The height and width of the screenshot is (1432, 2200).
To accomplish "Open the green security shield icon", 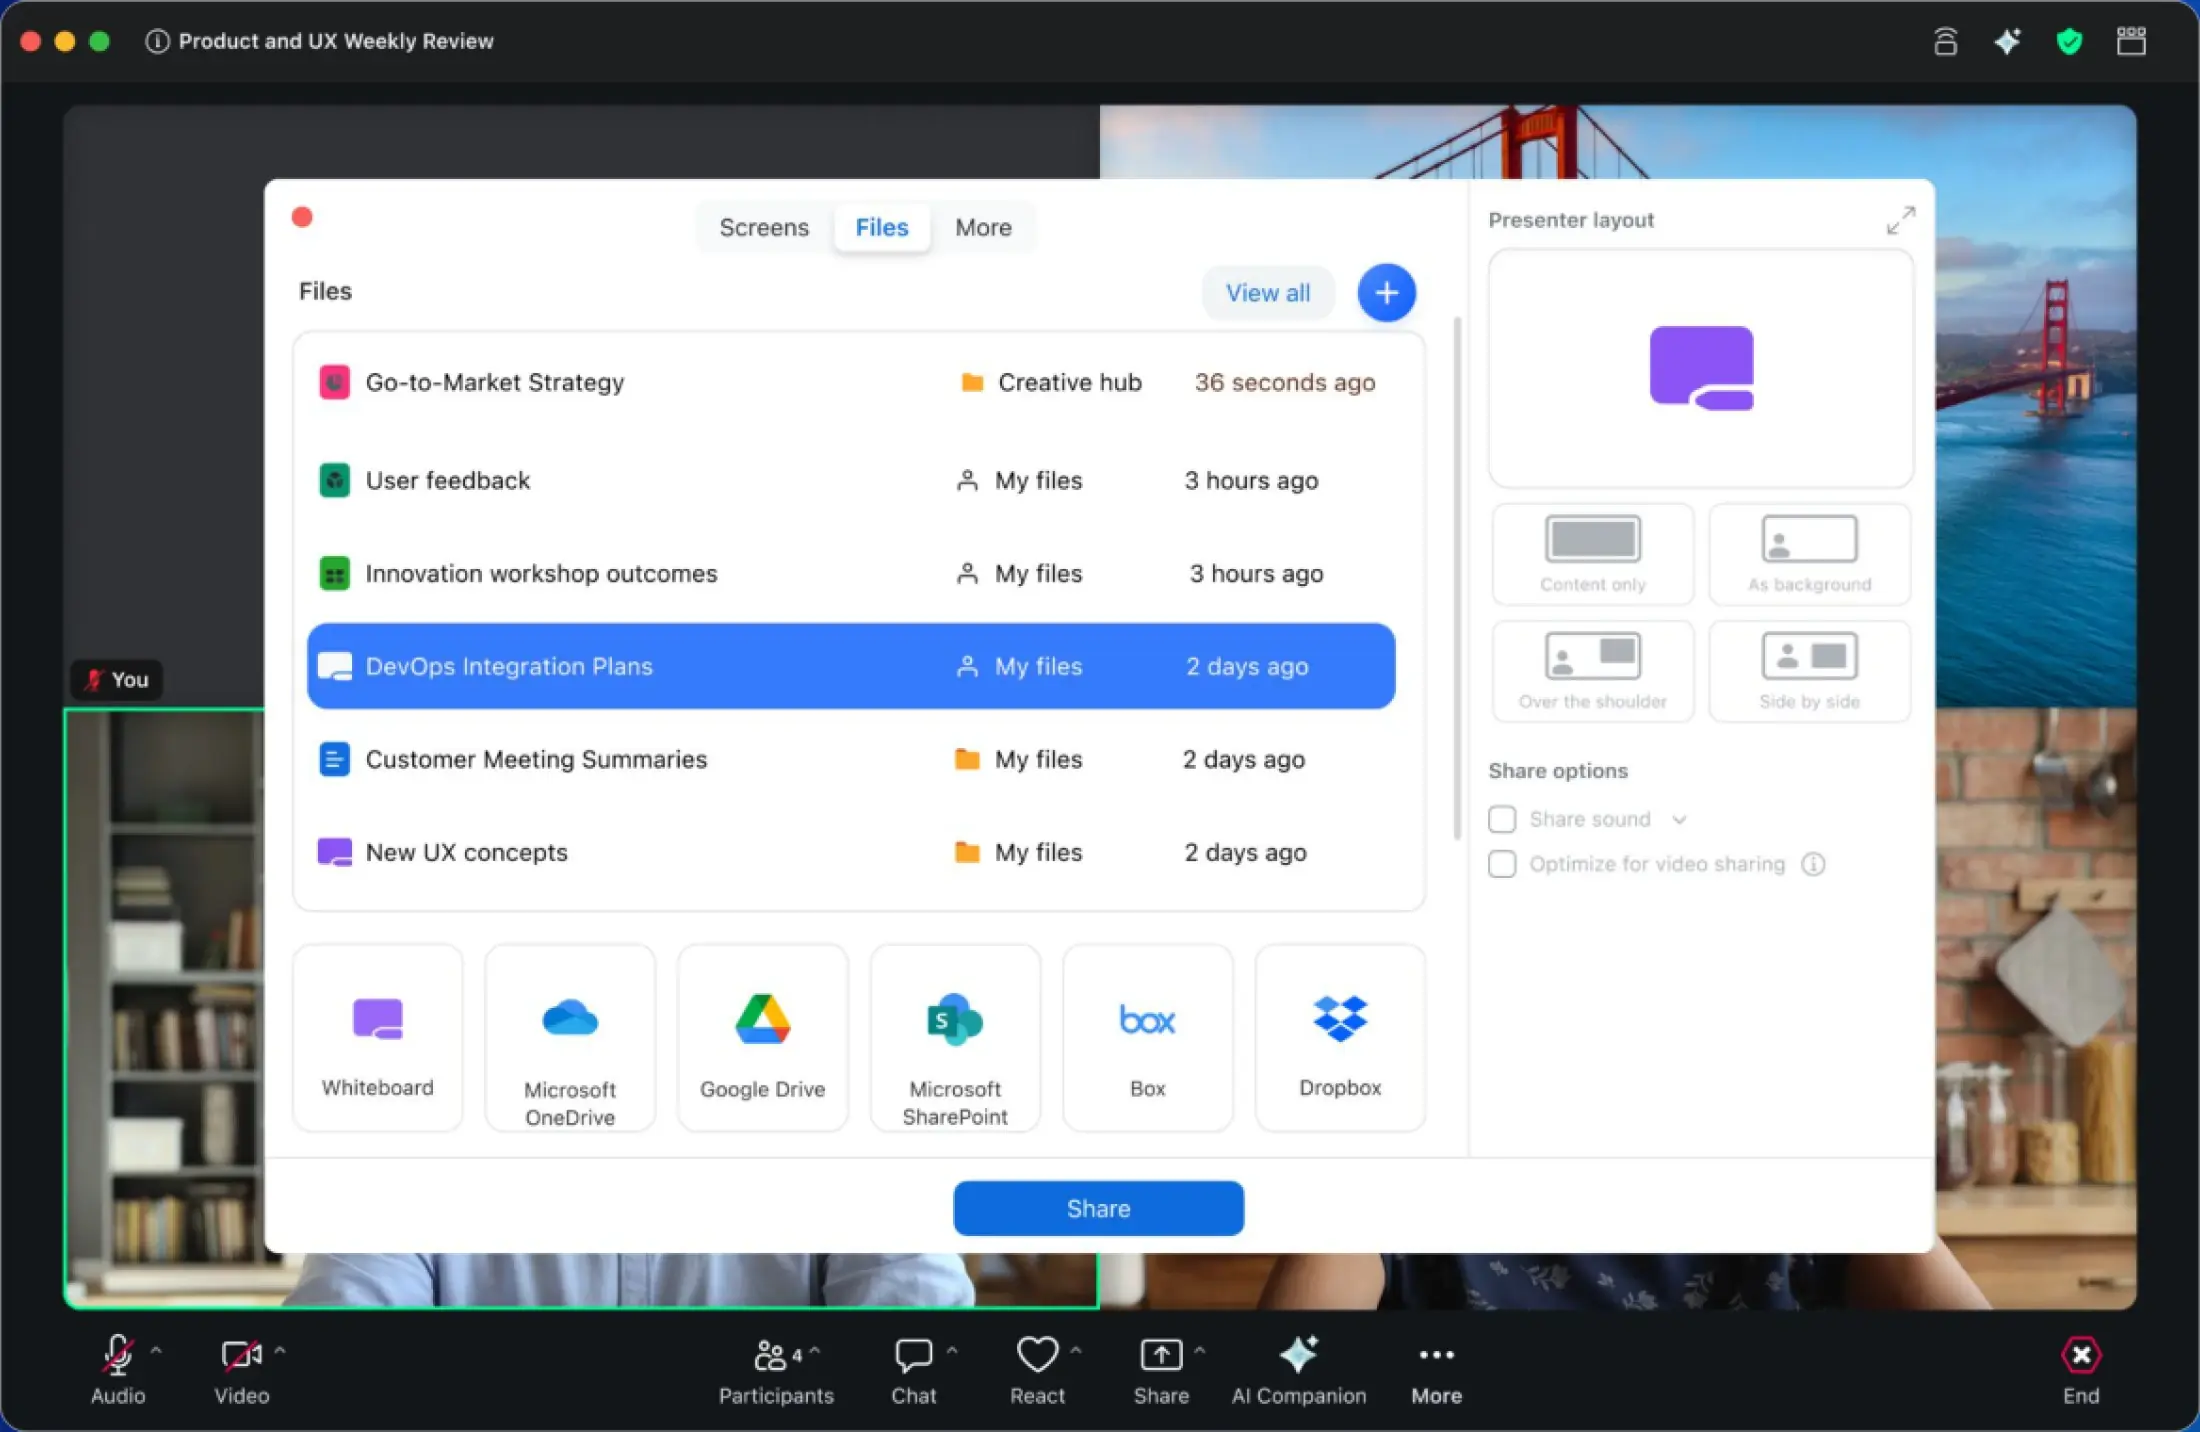I will point(2069,41).
